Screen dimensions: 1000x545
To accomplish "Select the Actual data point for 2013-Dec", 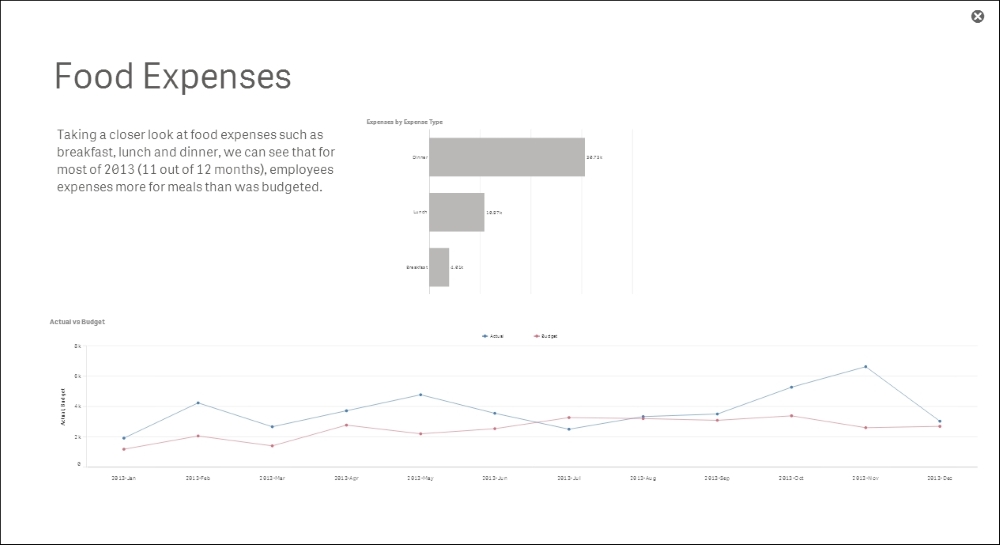I will pyautogui.click(x=939, y=421).
